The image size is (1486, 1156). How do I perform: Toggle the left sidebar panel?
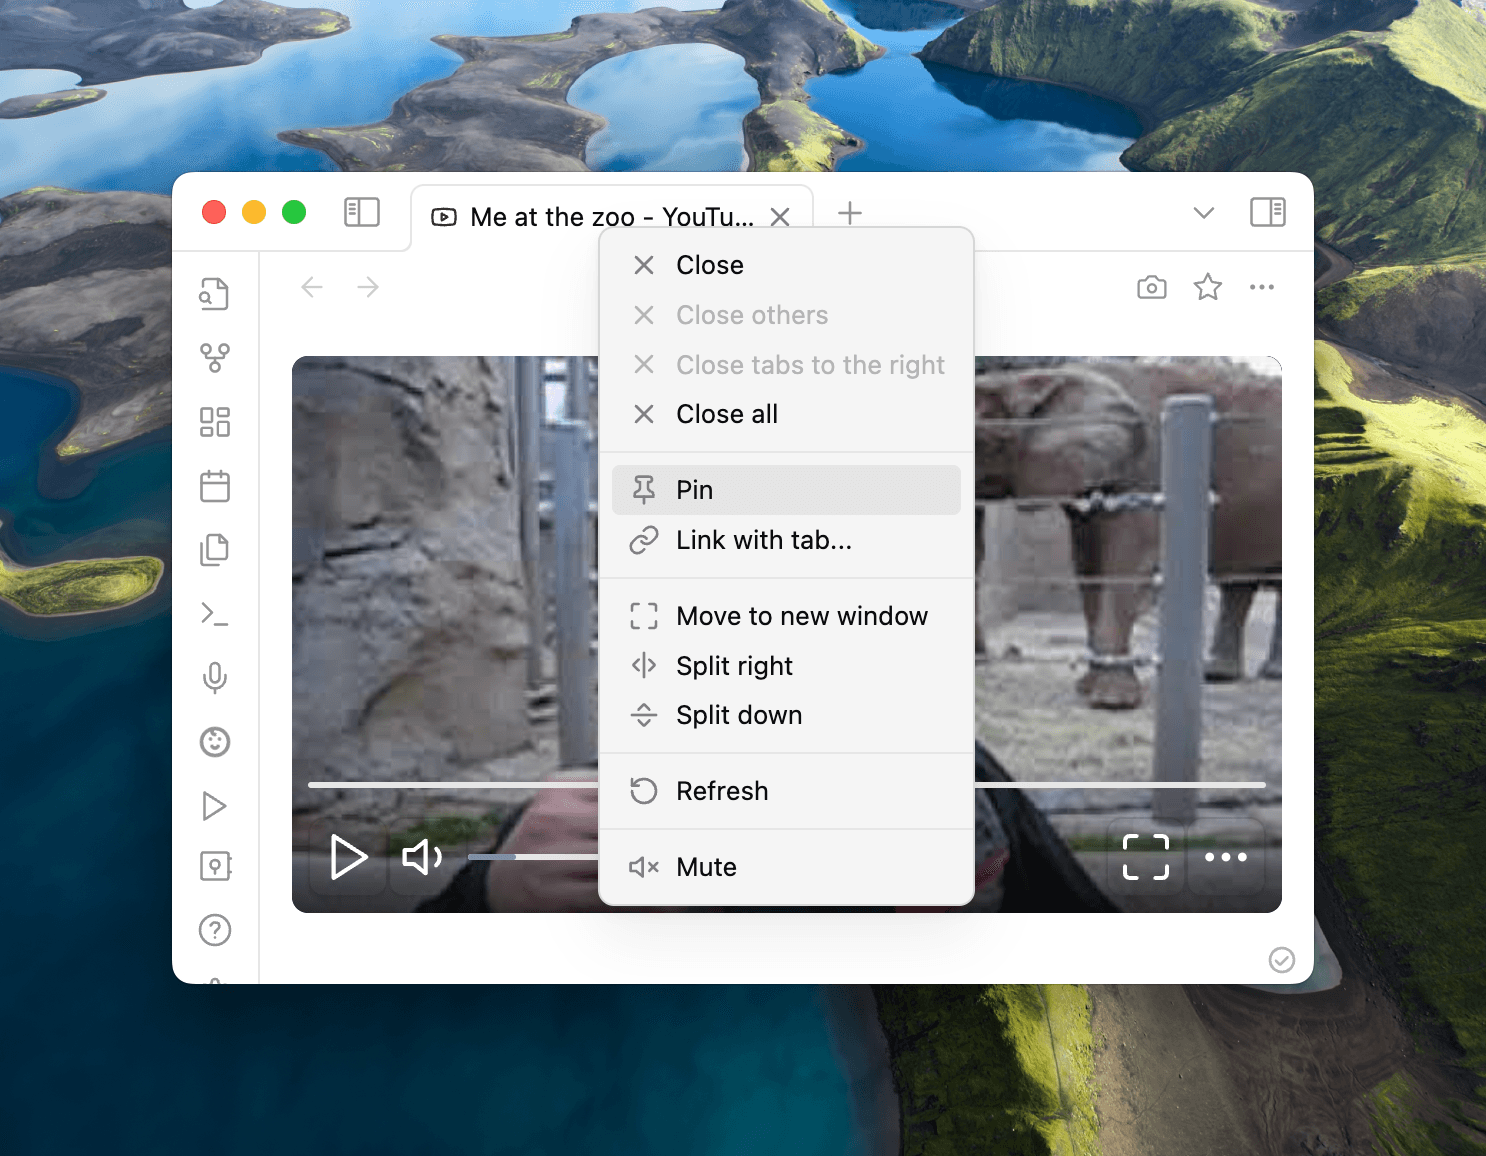[361, 212]
